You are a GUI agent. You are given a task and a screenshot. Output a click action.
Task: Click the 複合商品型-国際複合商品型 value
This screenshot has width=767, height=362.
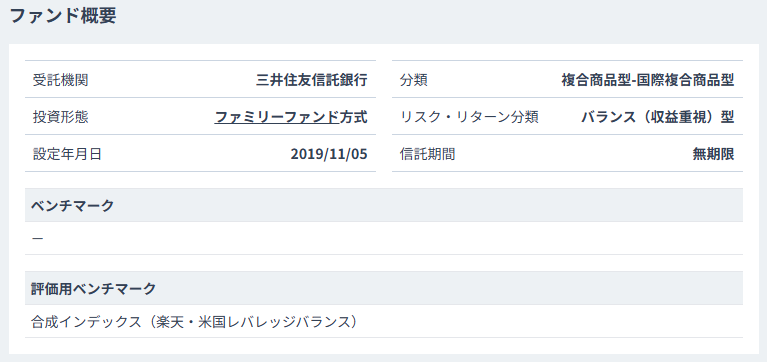[648, 80]
